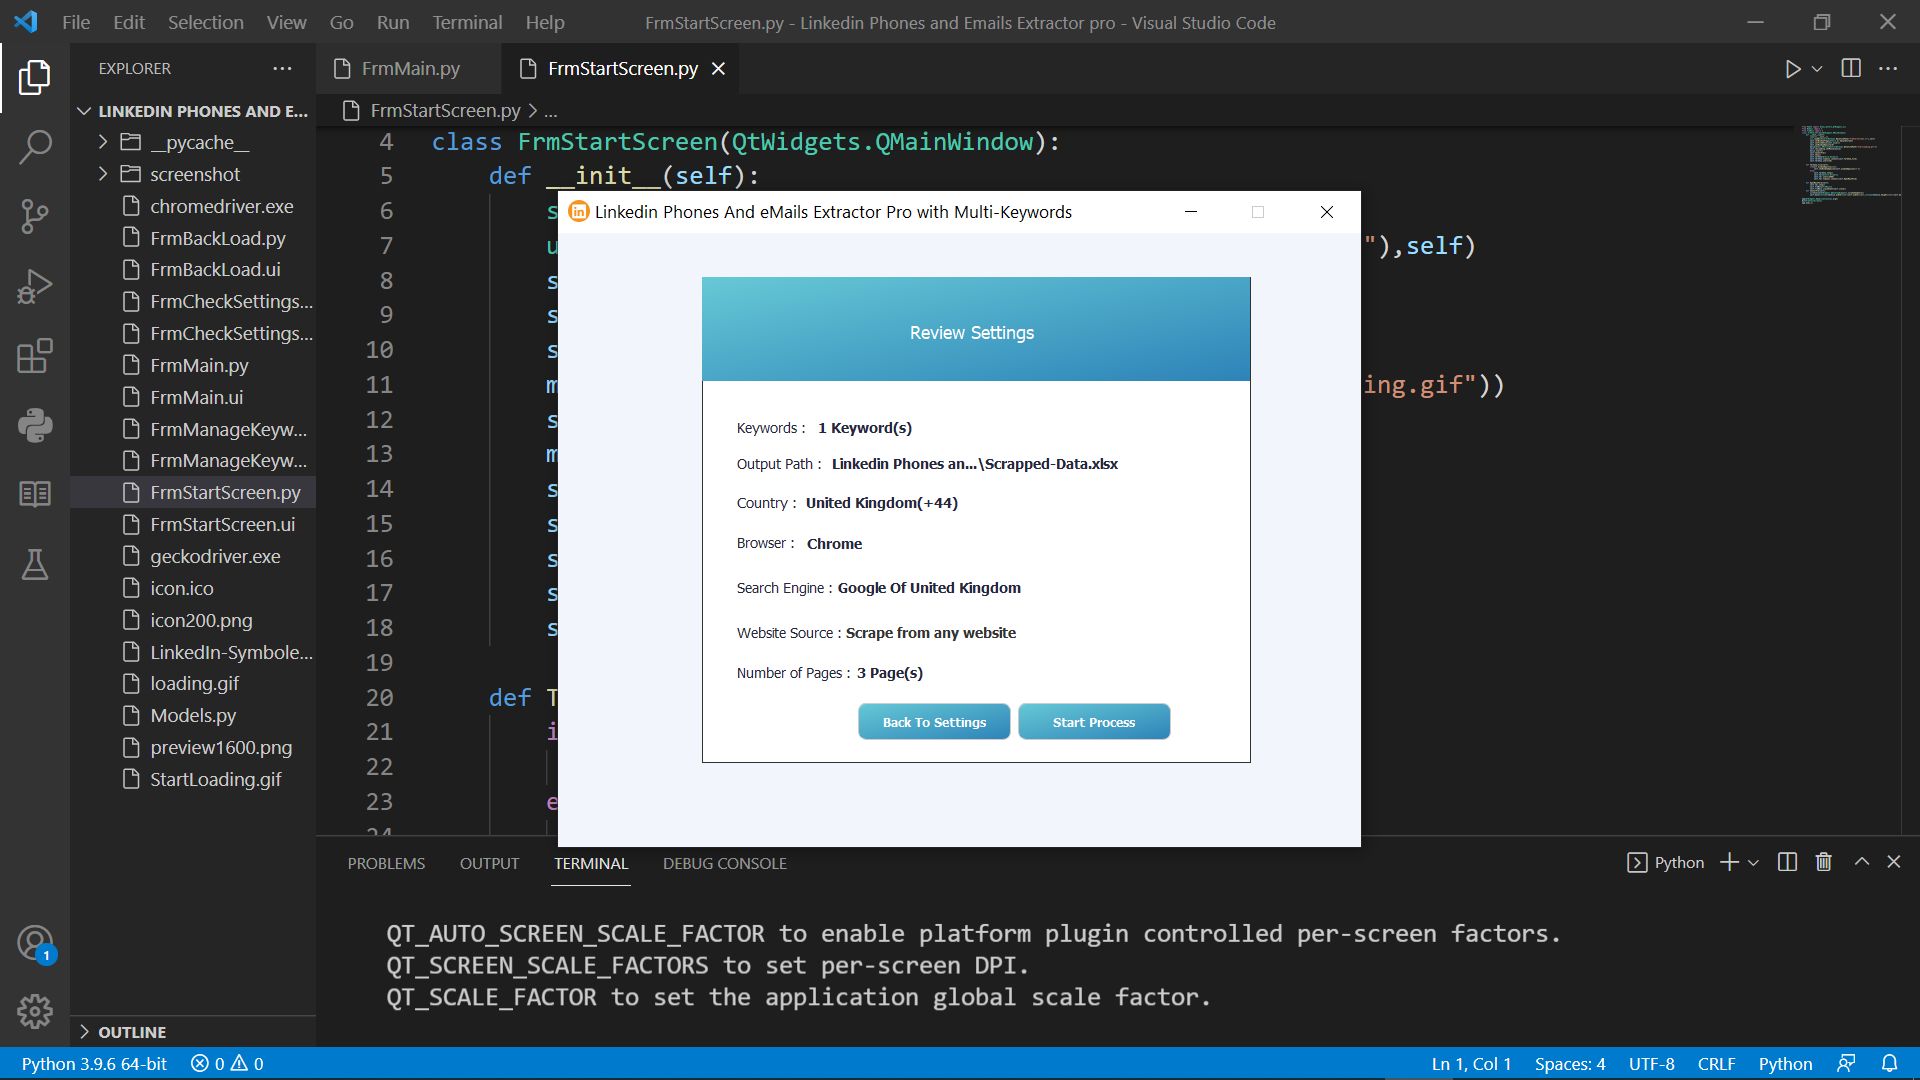Expand the screenshot folder
The image size is (1920, 1080).
click(x=103, y=174)
